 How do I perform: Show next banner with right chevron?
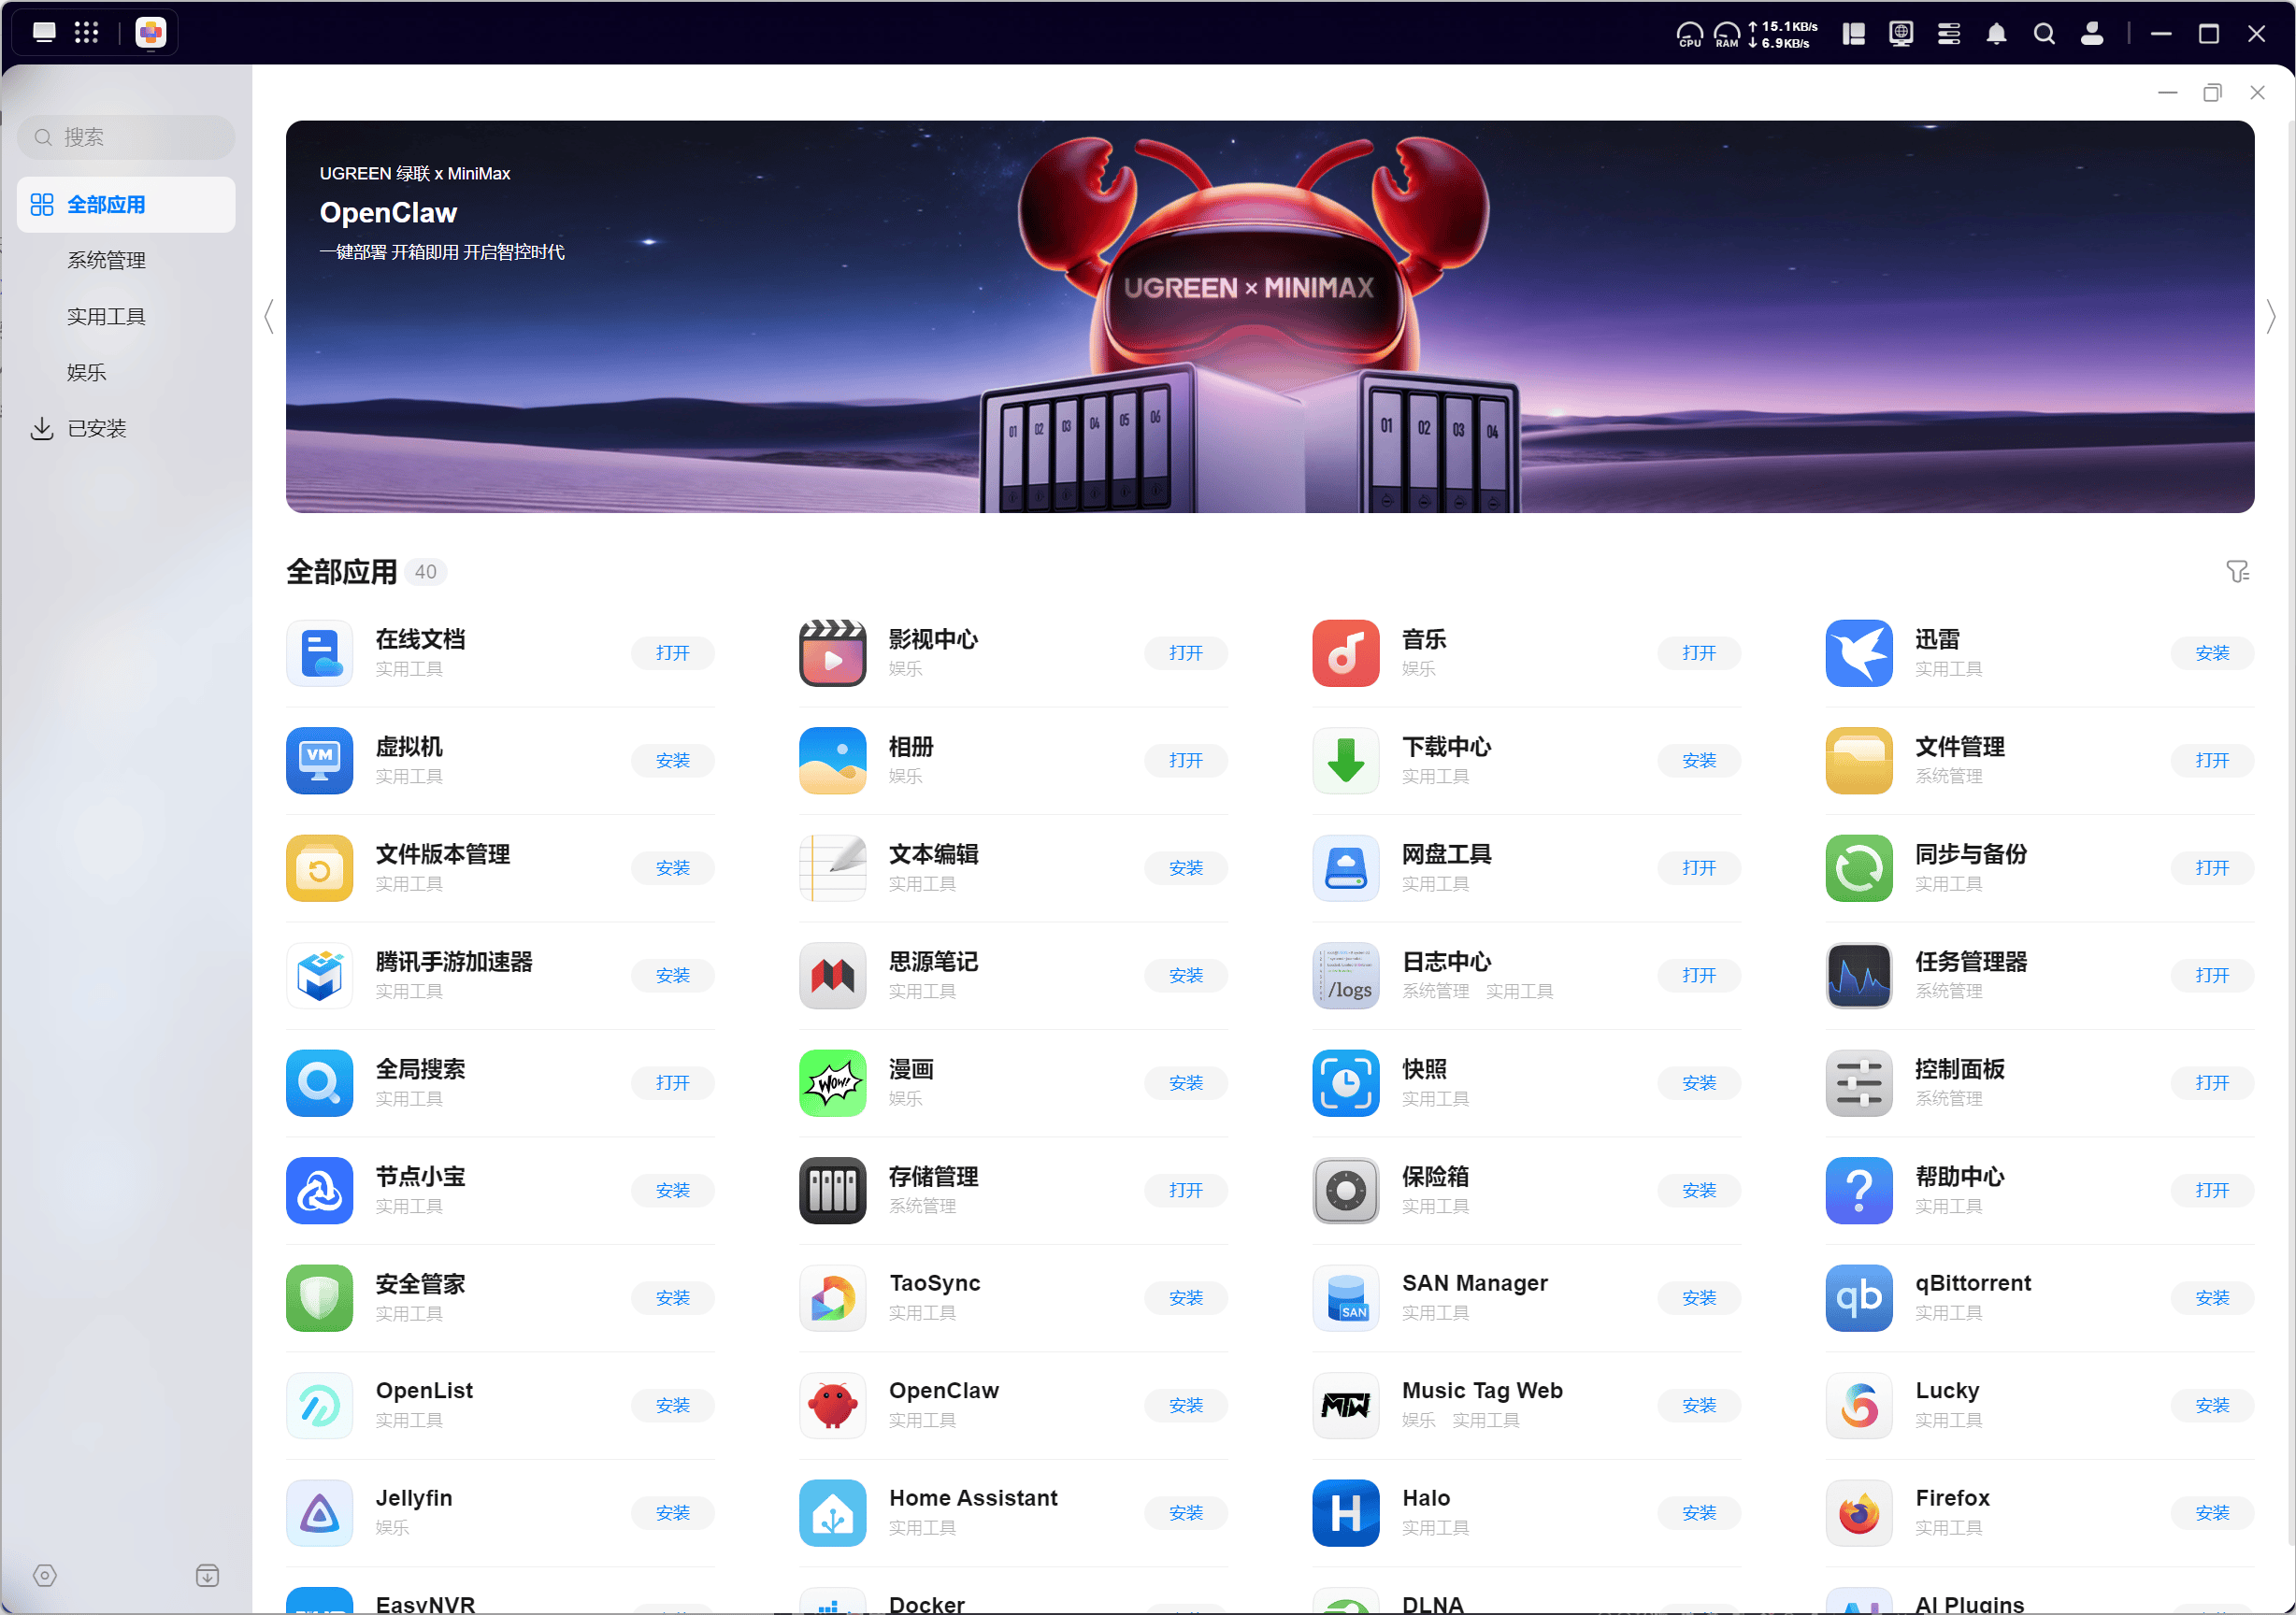2270,317
